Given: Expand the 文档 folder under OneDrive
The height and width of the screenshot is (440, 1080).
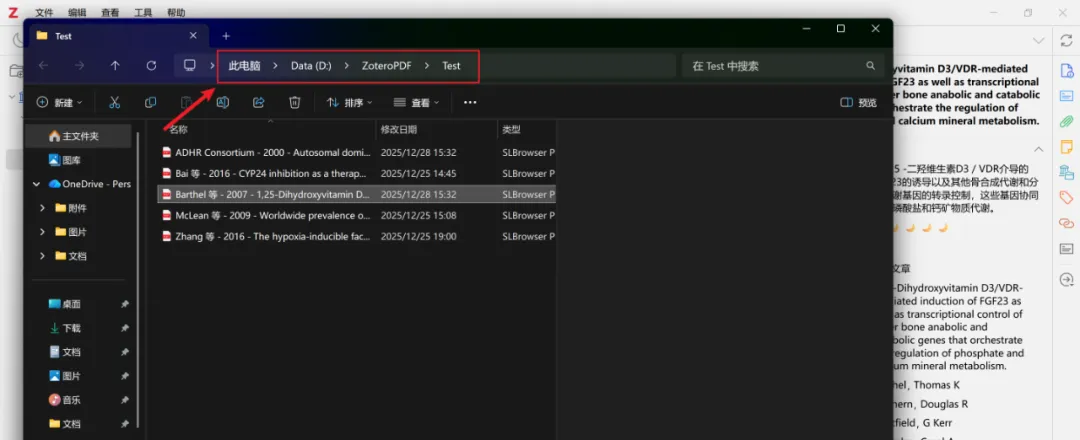Looking at the screenshot, I should point(43,256).
